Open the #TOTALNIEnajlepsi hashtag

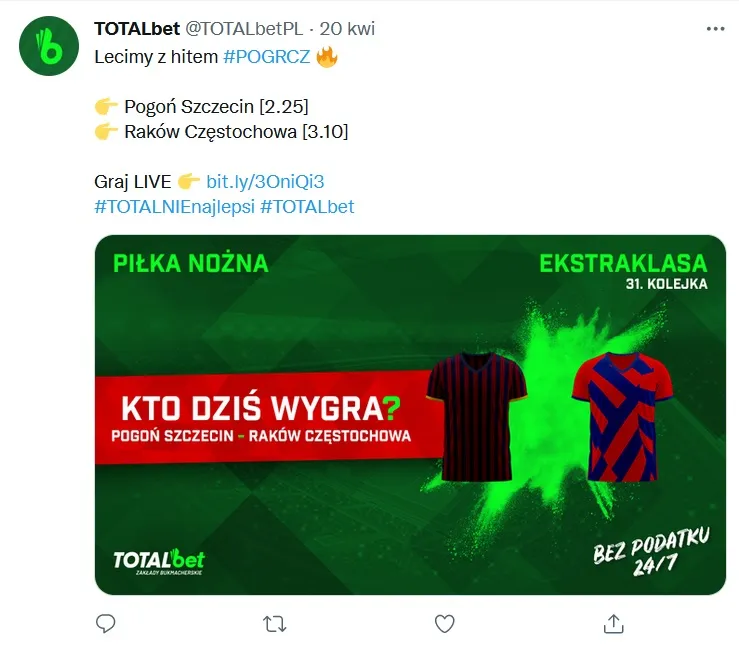(174, 206)
